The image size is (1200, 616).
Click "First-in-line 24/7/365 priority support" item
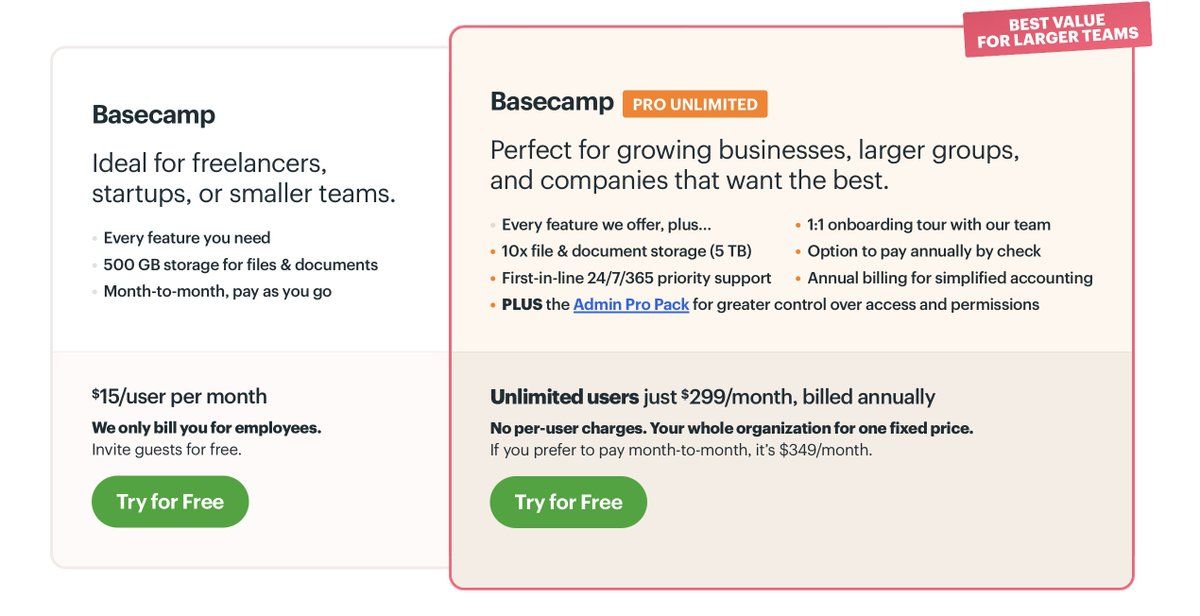(x=636, y=278)
